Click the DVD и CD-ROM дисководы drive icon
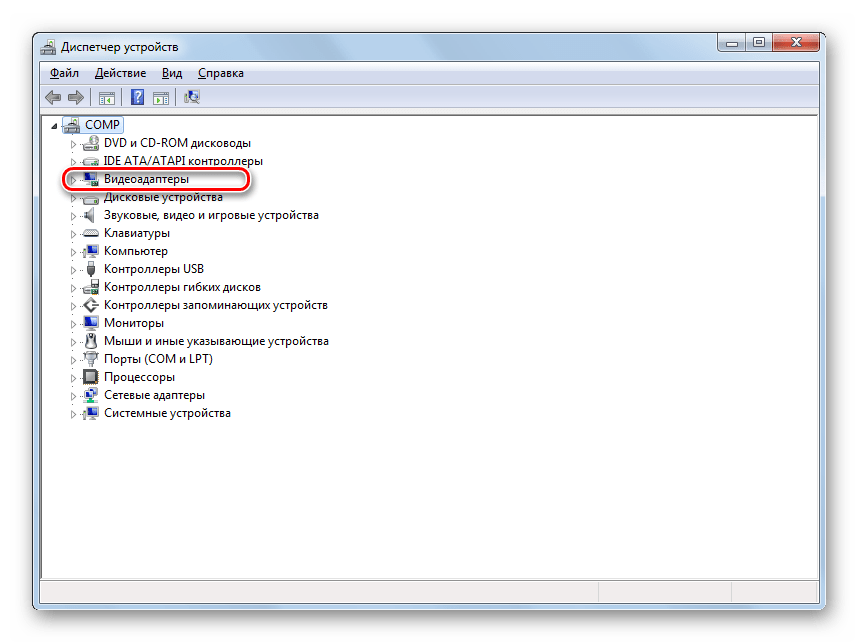Screen dimensions: 859x643 [91, 143]
